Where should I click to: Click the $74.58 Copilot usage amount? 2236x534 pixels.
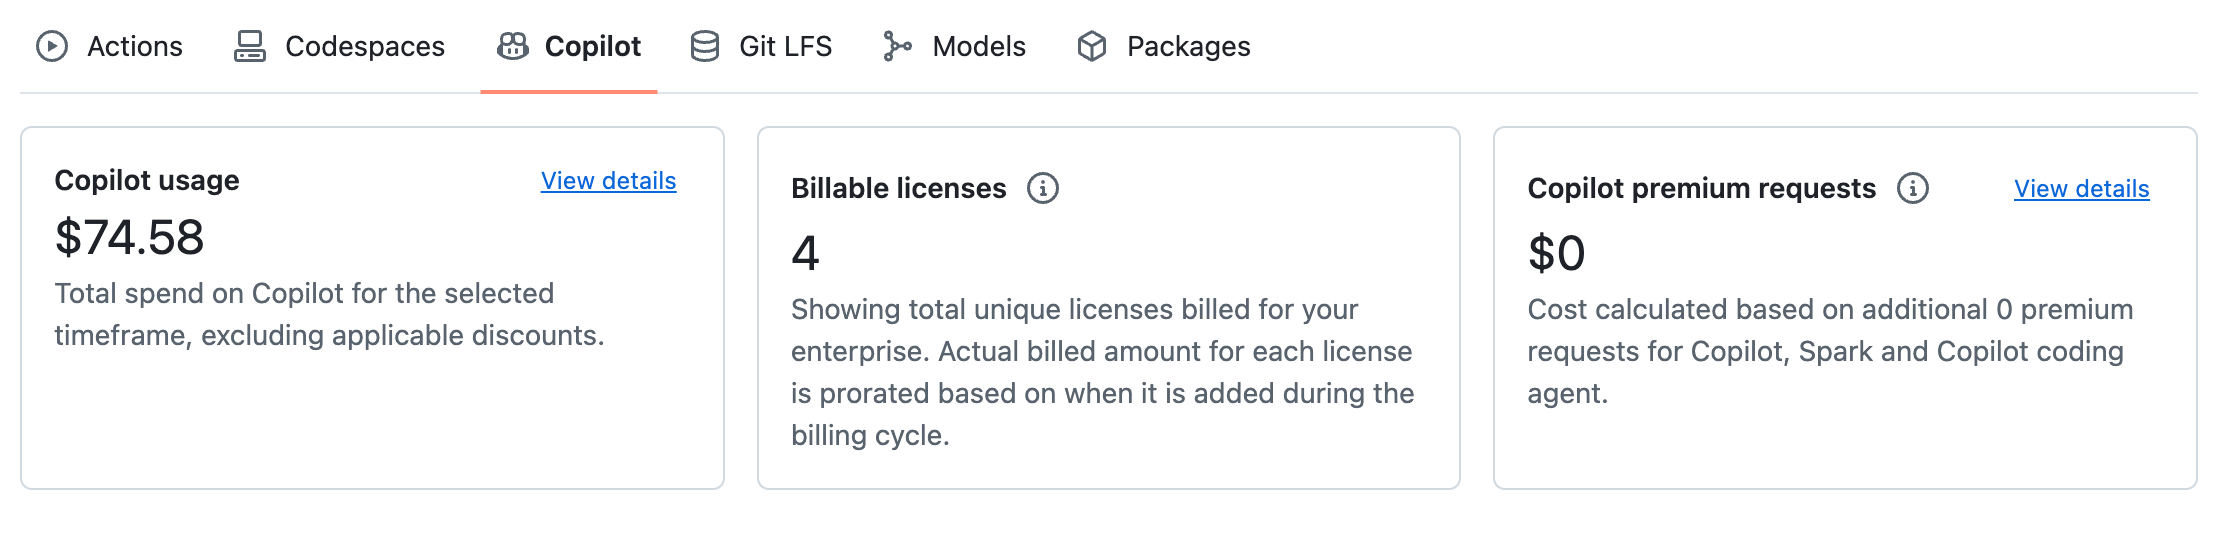[x=130, y=238]
